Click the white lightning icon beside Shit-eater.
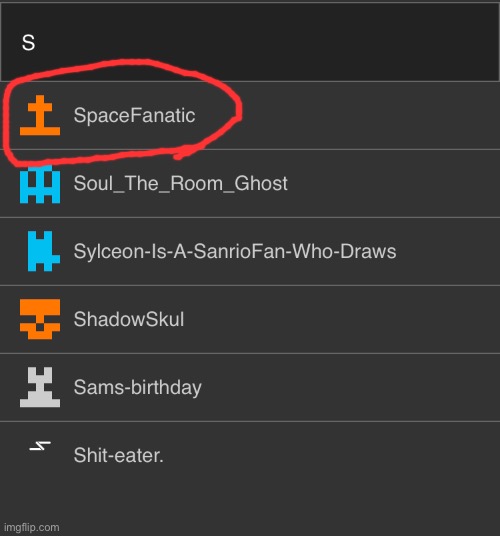The width and height of the screenshot is (500, 536). [40, 446]
